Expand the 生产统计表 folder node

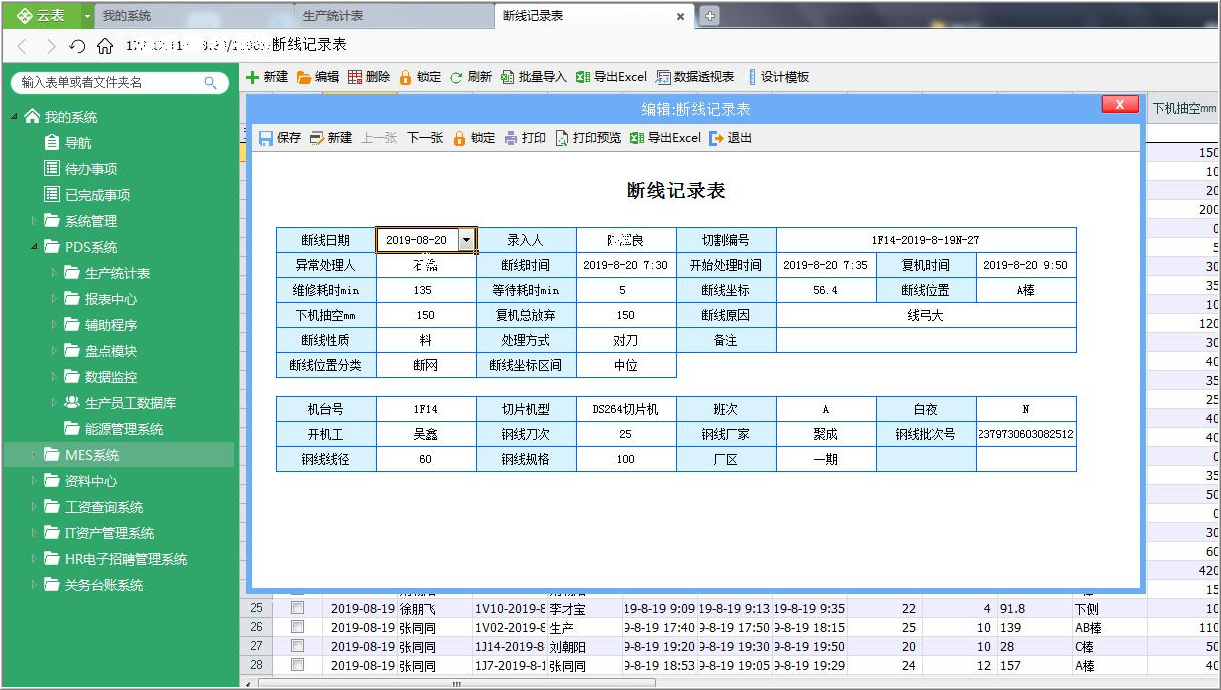tap(54, 272)
